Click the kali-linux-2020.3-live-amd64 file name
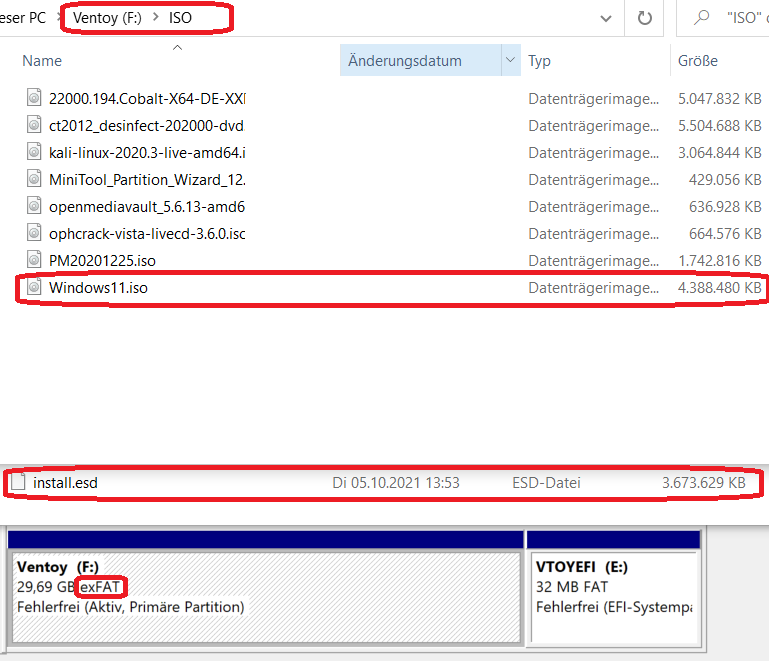The image size is (769, 661). pos(147,153)
